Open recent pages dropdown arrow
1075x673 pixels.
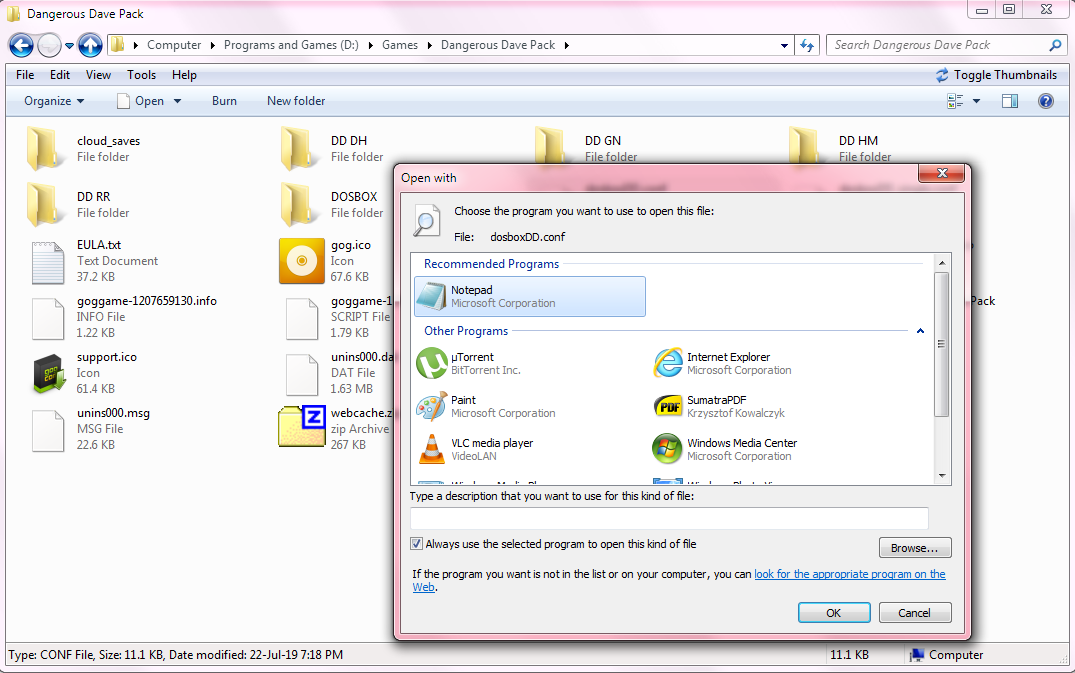pos(69,46)
